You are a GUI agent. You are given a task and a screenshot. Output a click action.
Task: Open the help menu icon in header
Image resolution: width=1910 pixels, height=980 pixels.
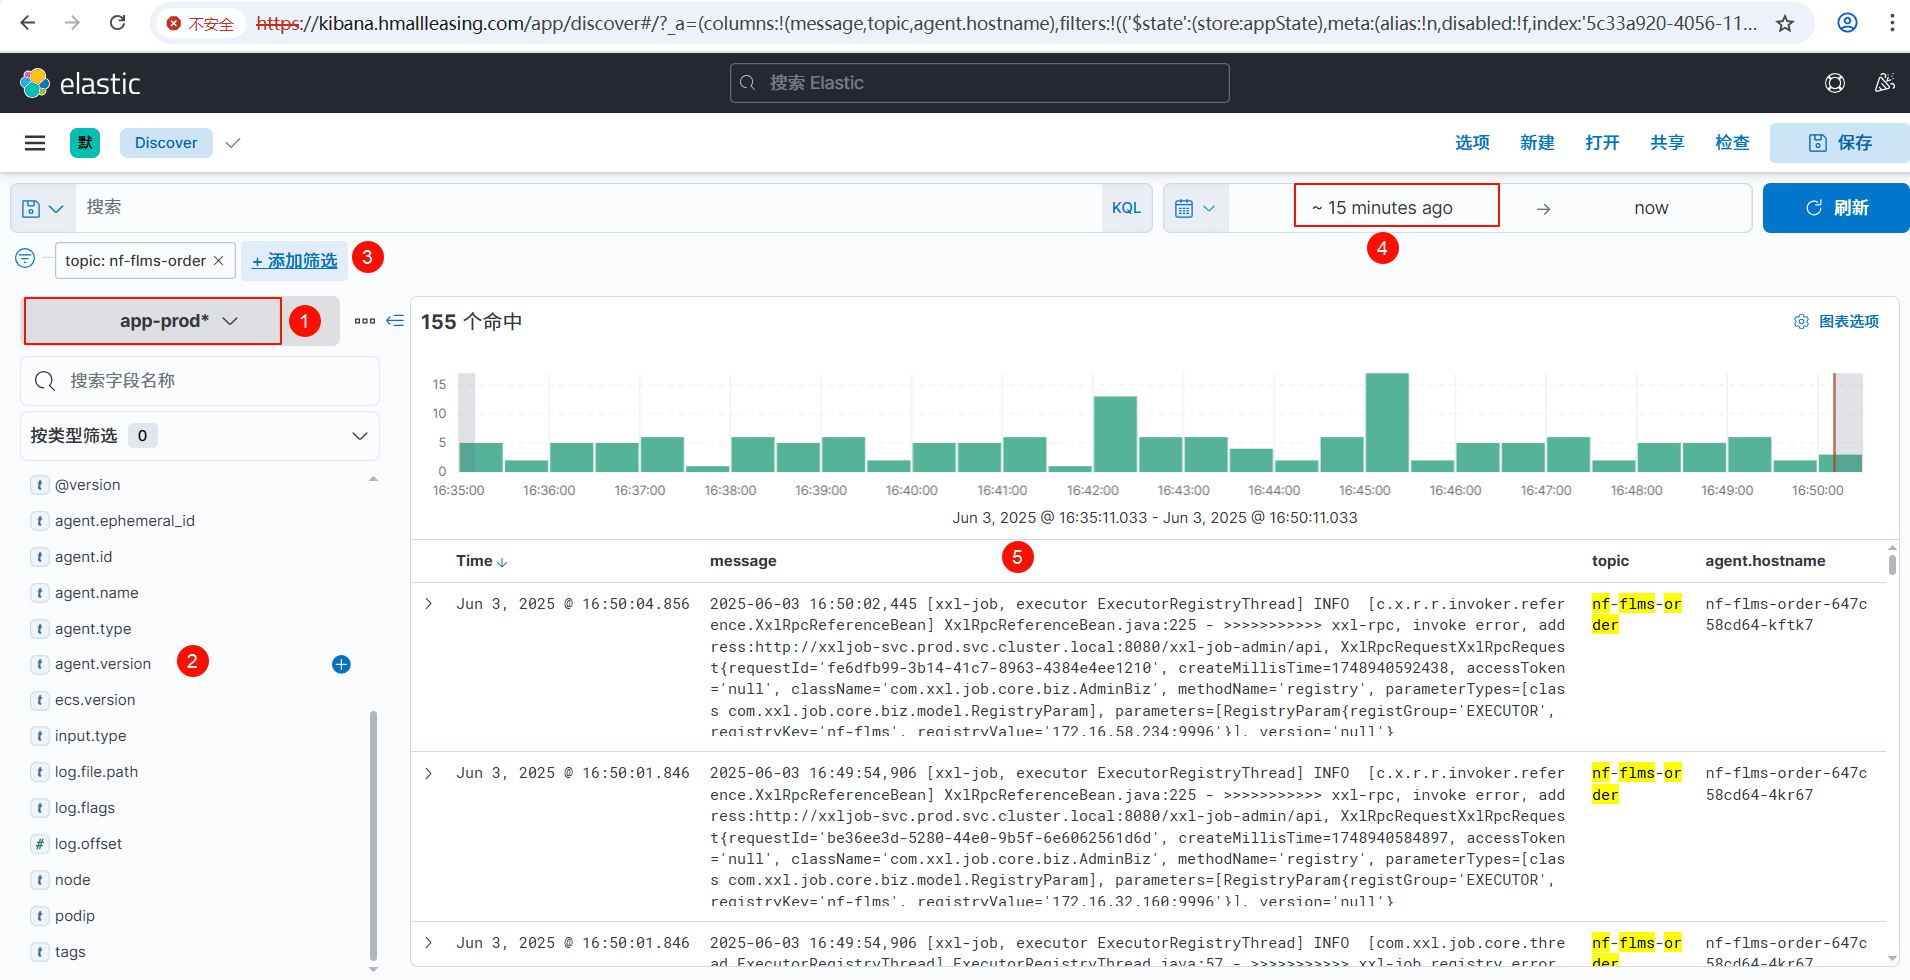coord(1834,83)
